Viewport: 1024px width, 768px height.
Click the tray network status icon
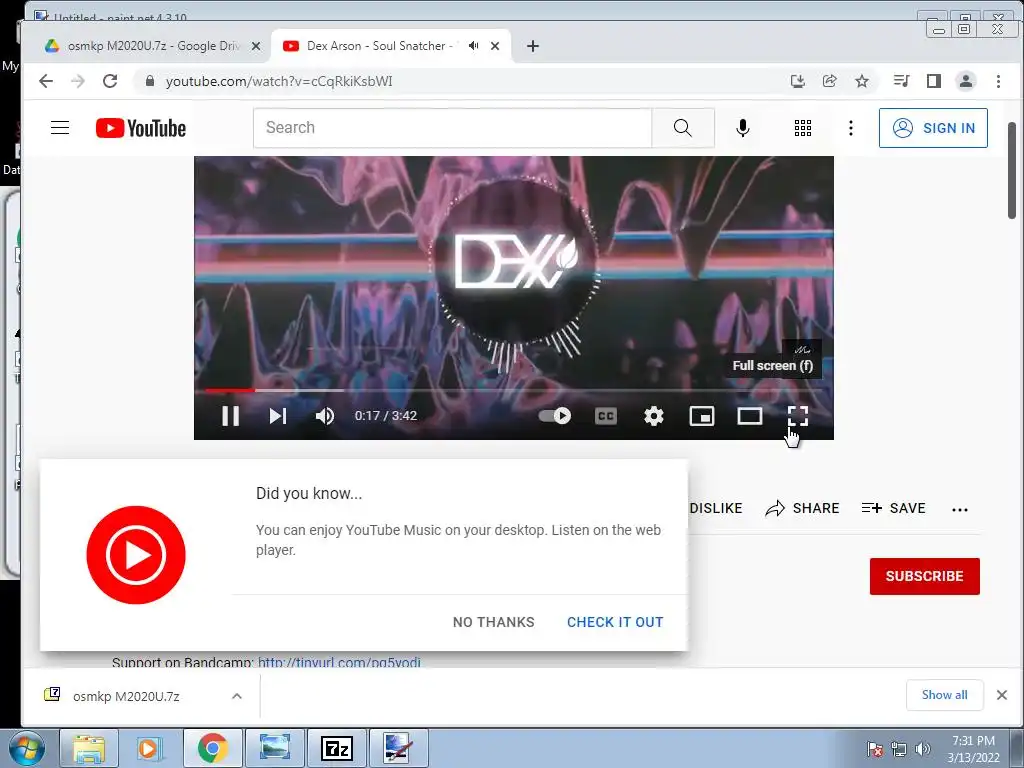[899, 749]
